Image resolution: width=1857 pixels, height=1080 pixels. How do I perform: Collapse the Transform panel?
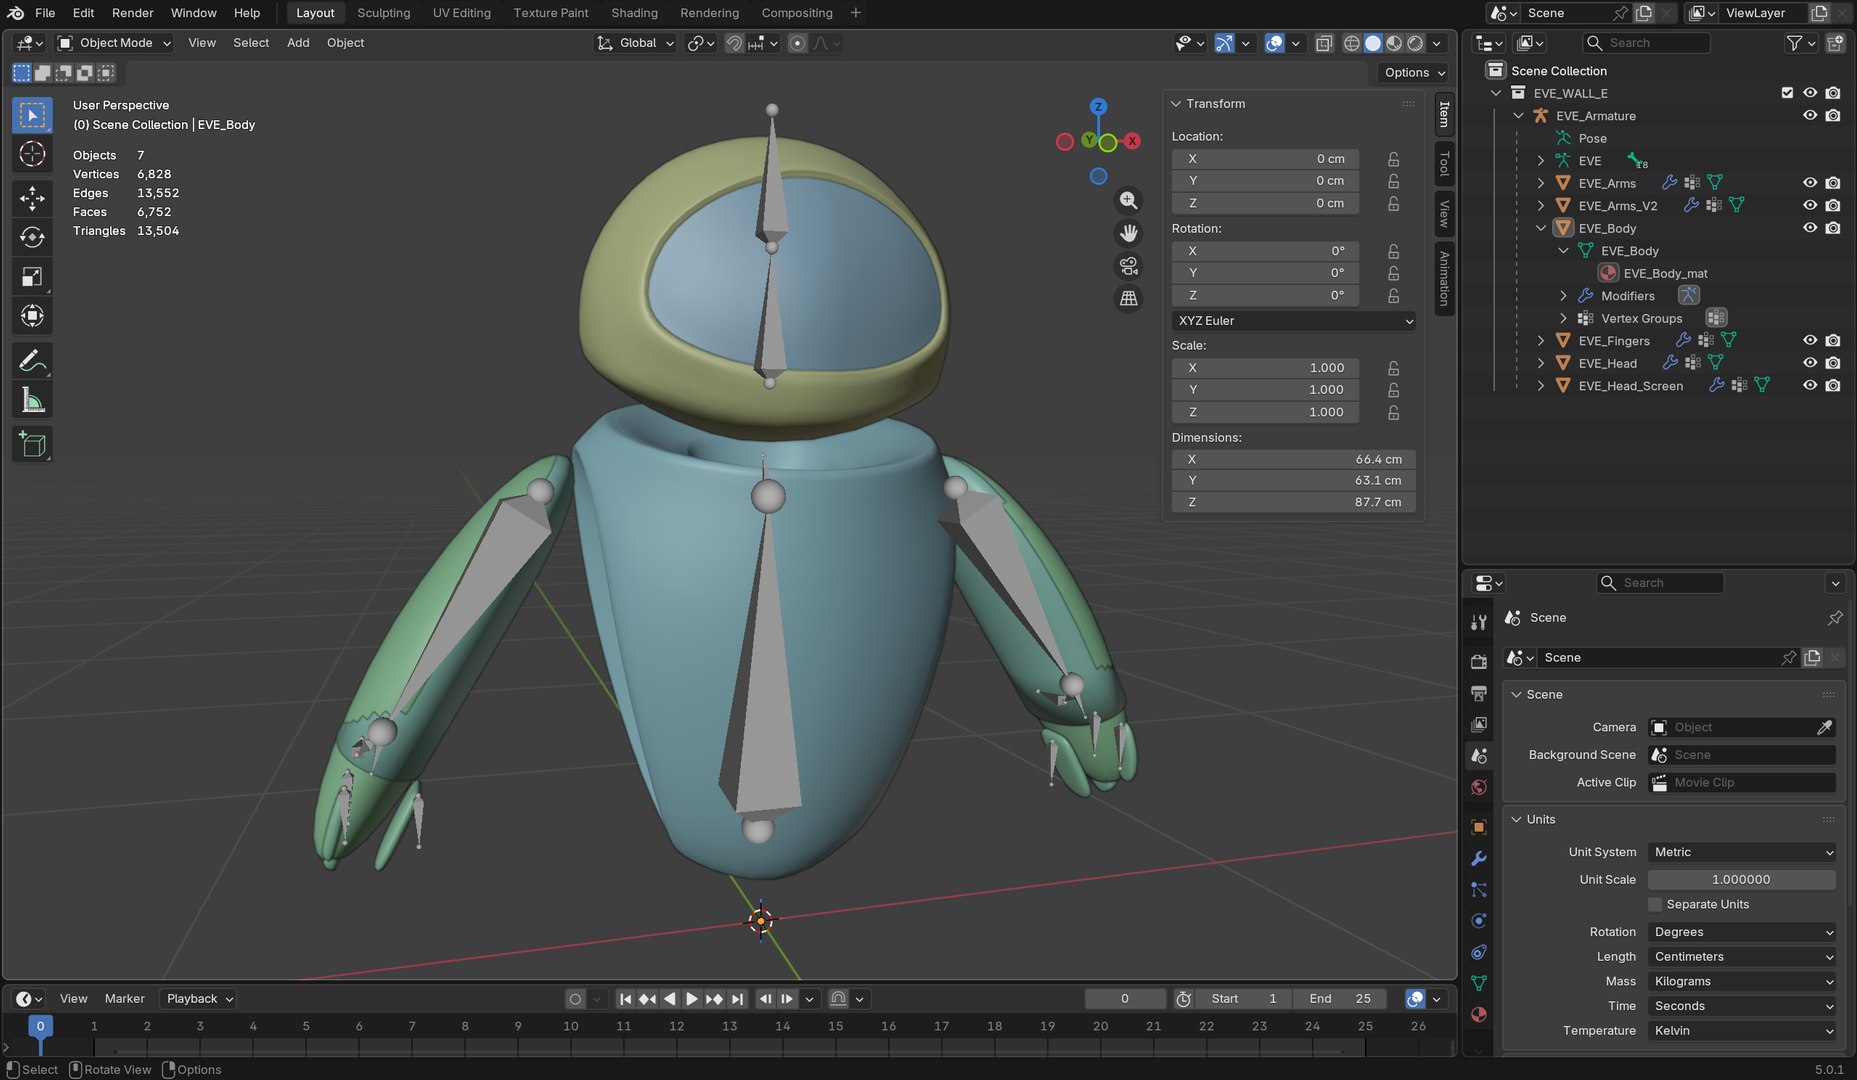click(1177, 104)
